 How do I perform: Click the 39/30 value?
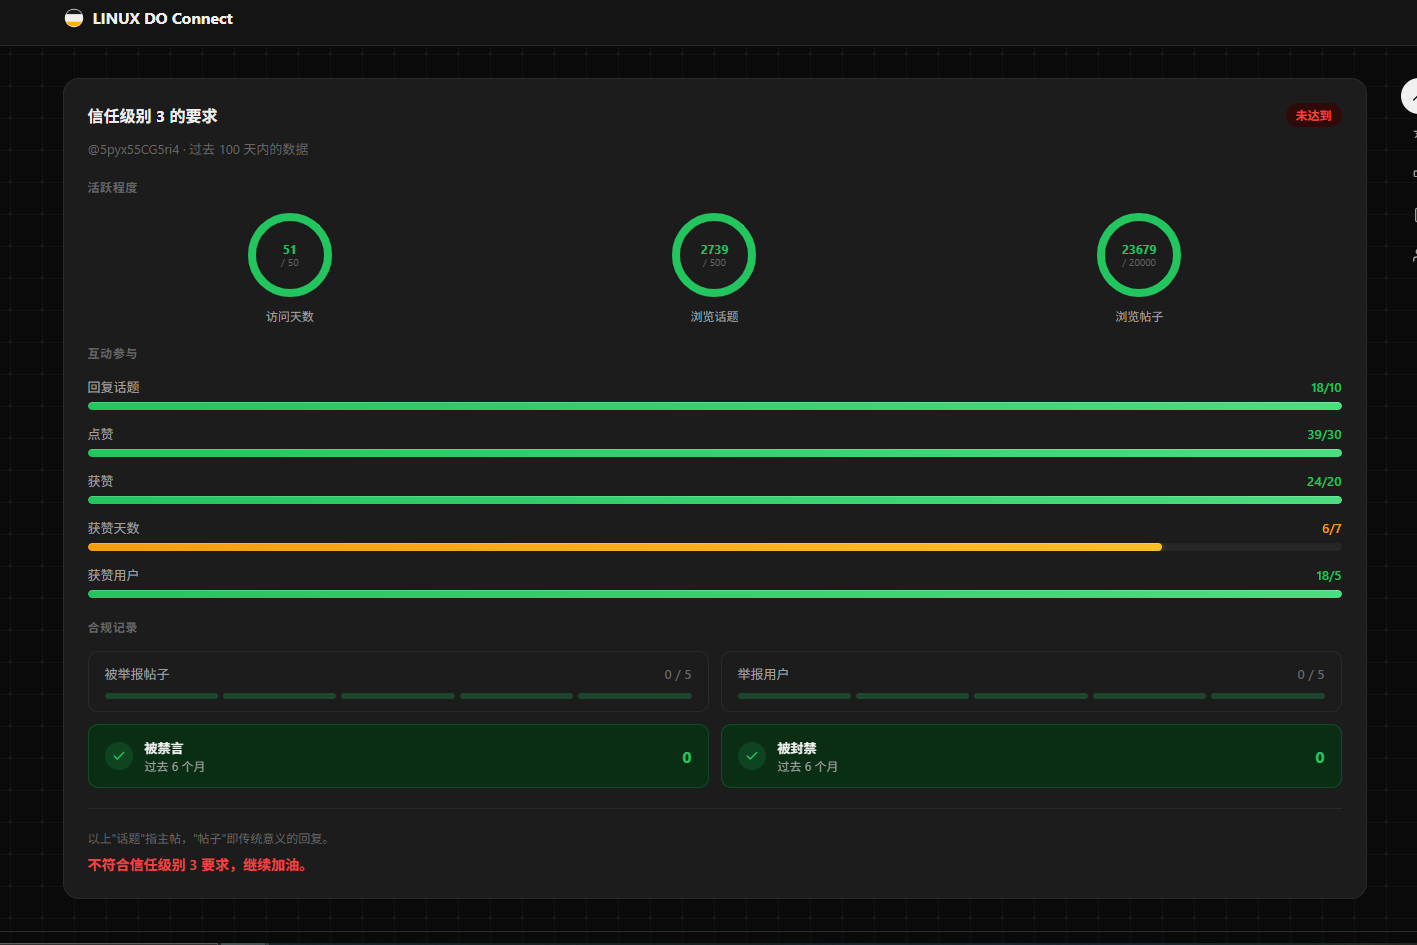tap(1324, 435)
